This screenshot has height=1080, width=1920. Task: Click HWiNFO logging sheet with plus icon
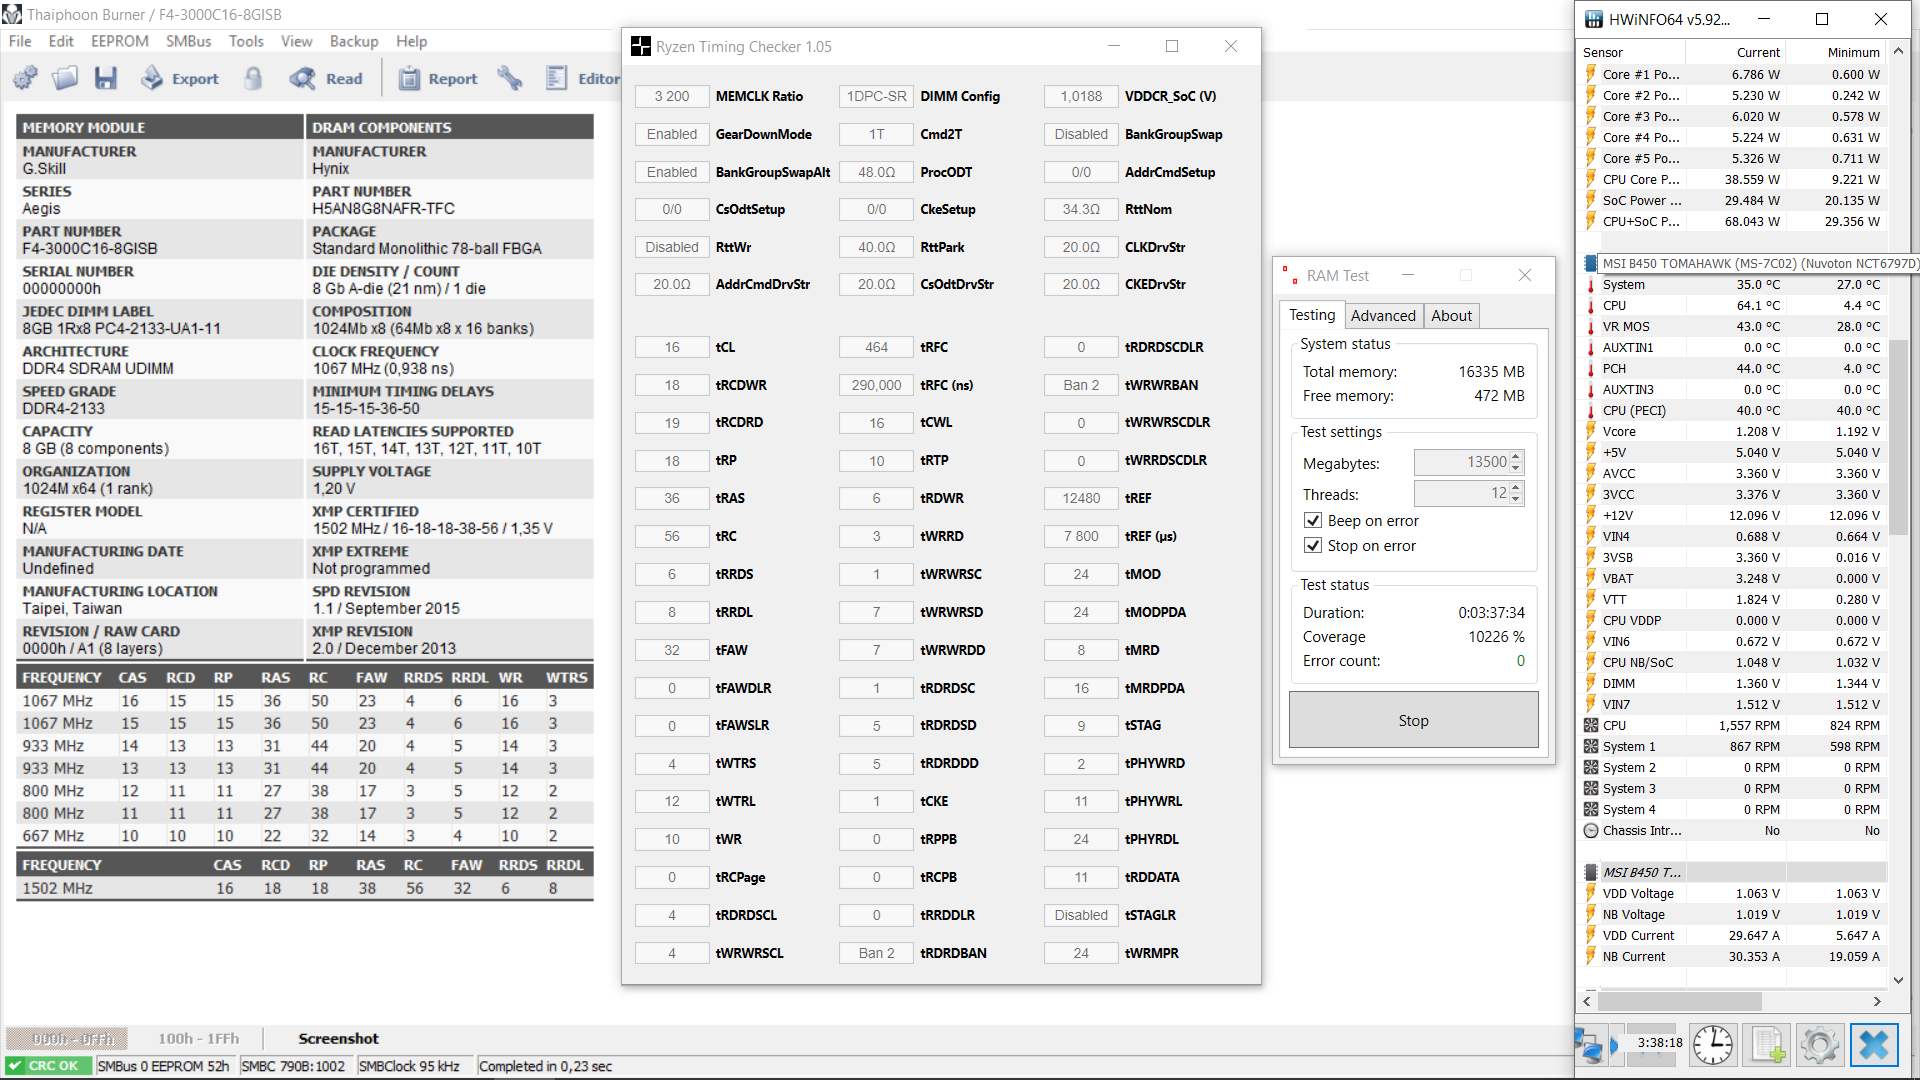pyautogui.click(x=1767, y=1045)
